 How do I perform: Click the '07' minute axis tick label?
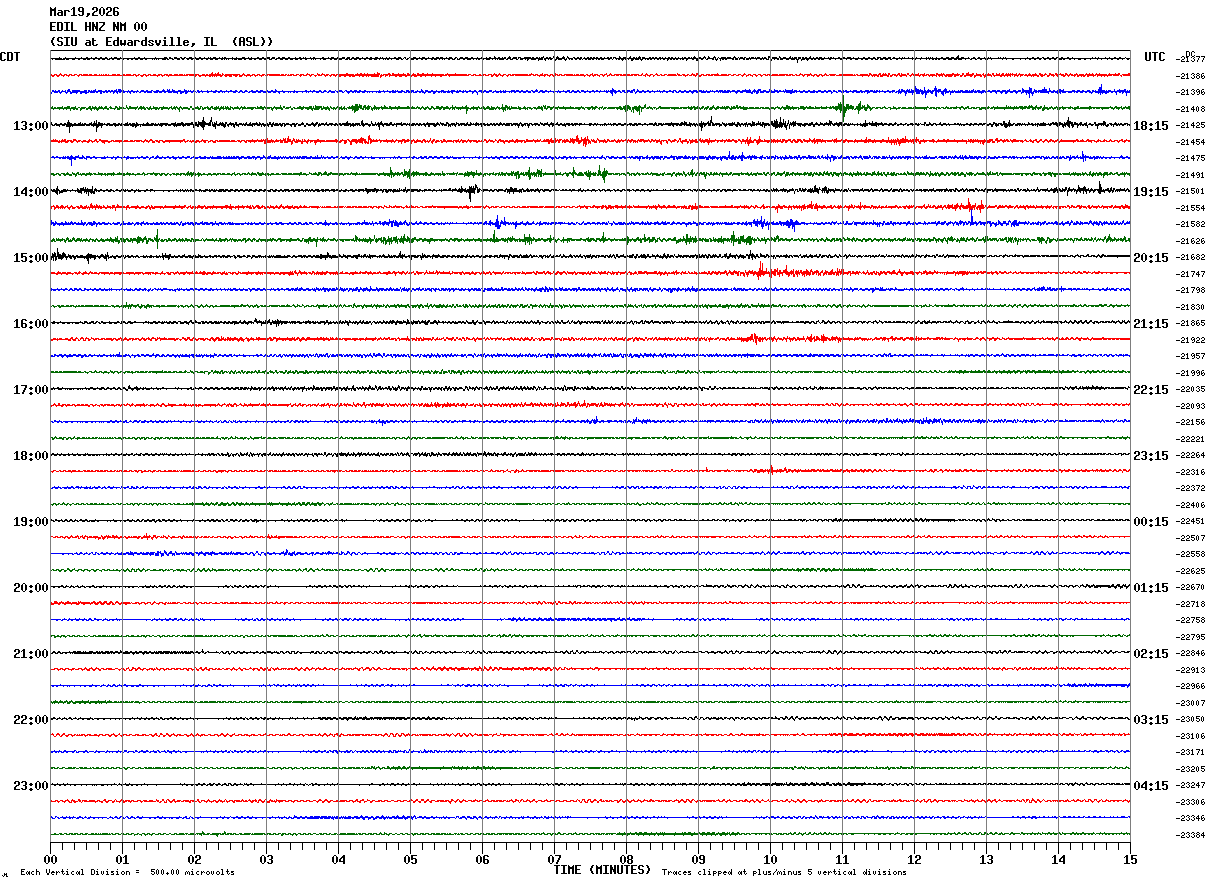coord(554,859)
